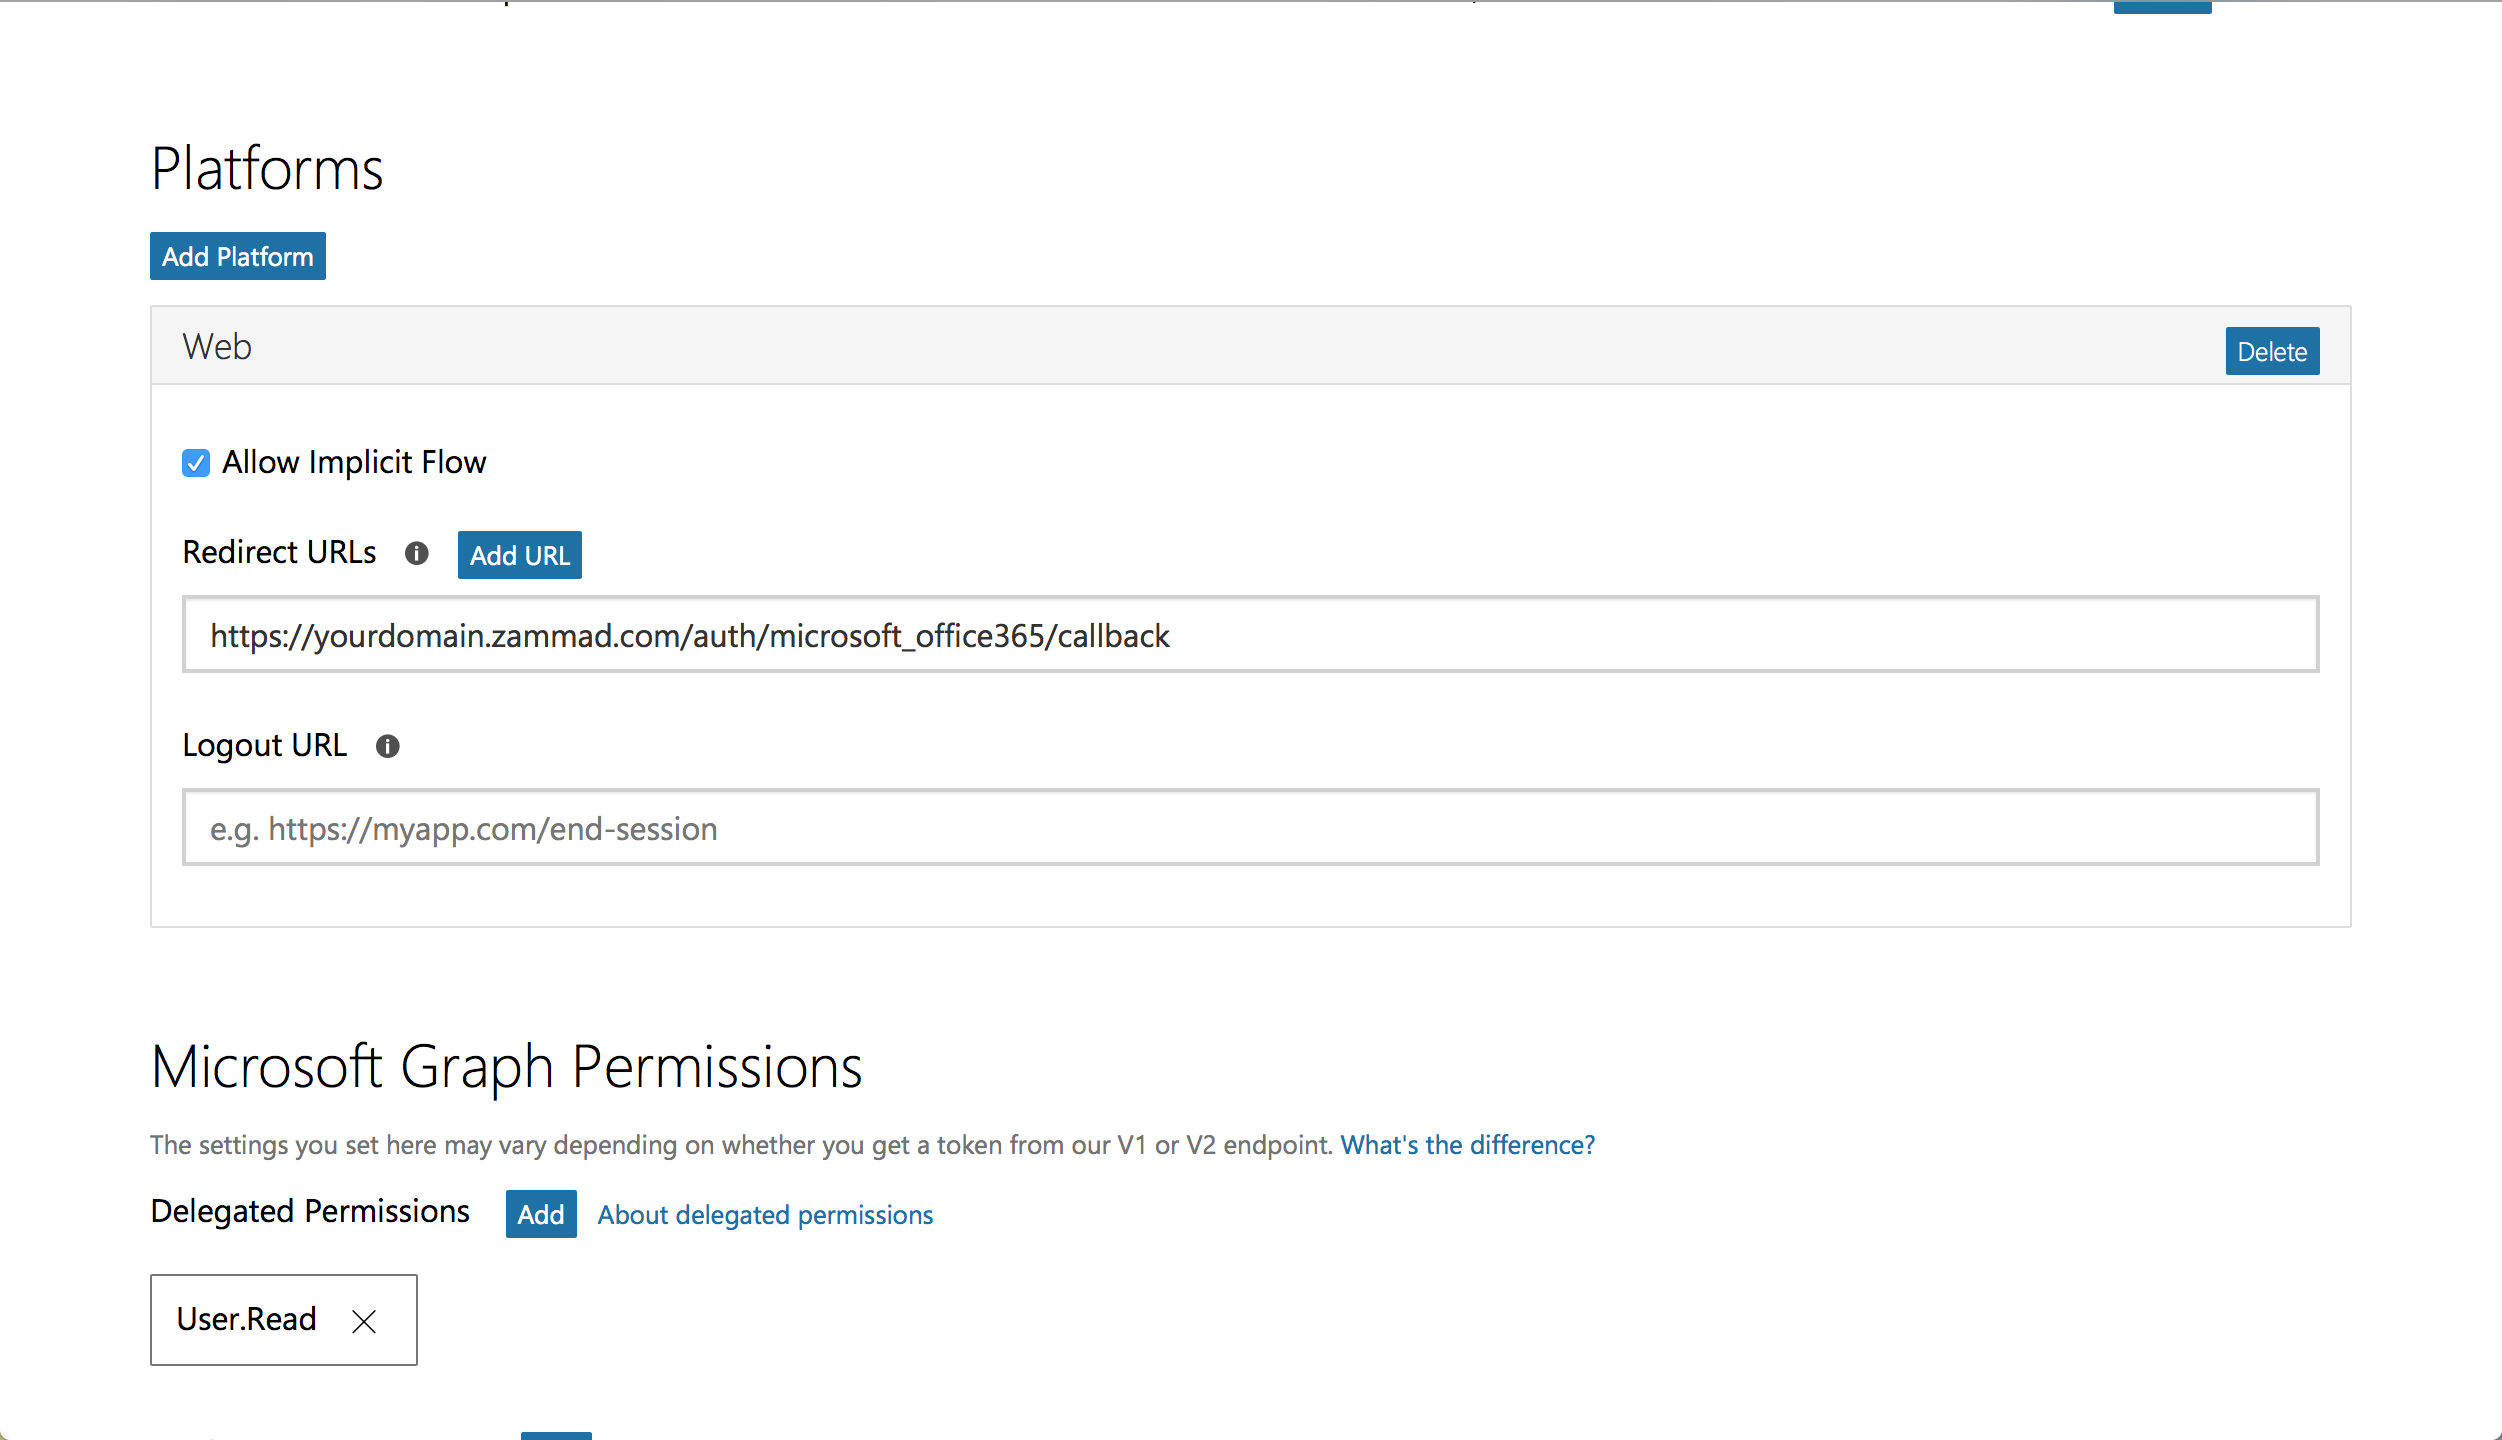Click the Web platform header label
This screenshot has height=1440, width=2502.
point(217,347)
